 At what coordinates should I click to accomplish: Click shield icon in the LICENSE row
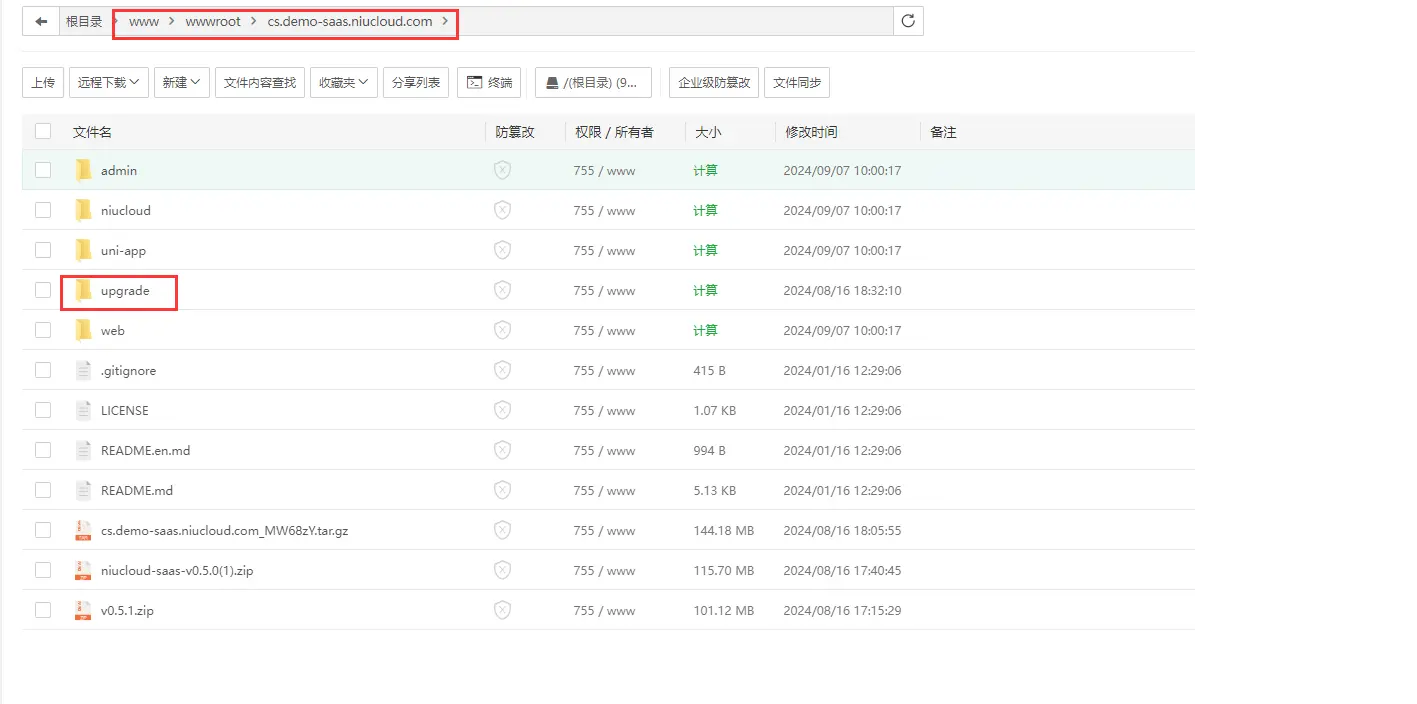(x=502, y=411)
